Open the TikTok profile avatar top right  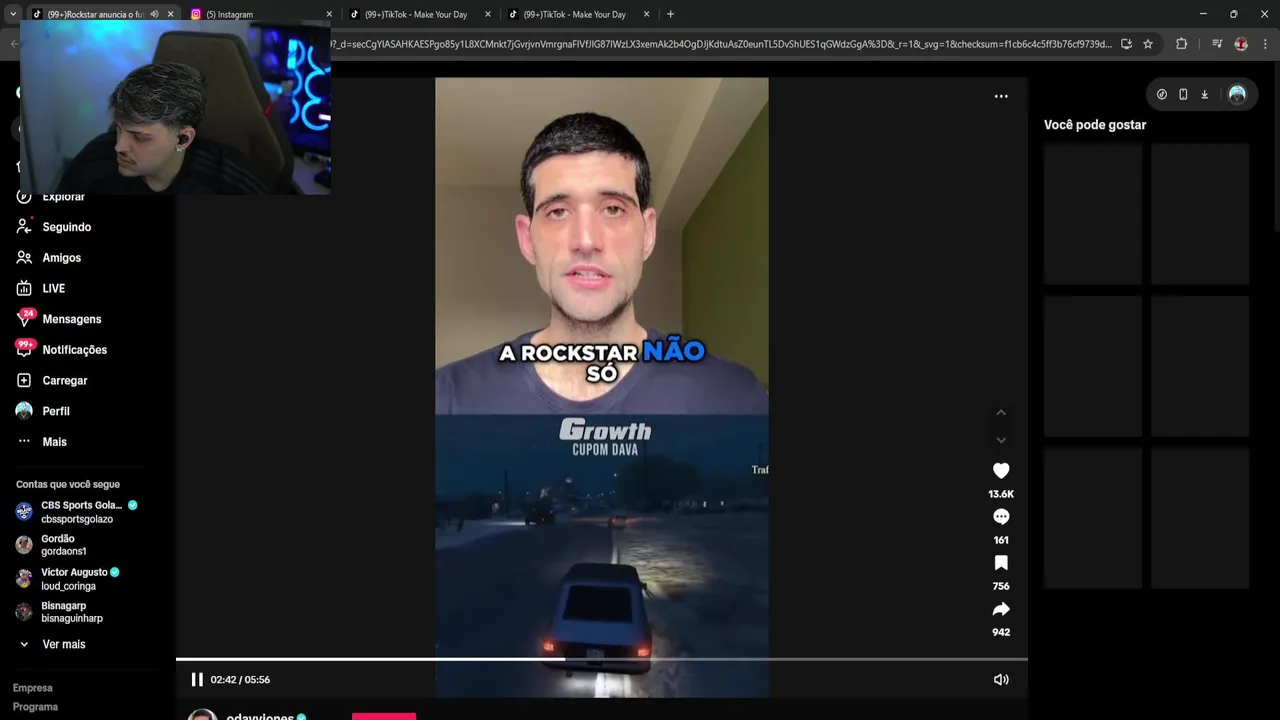[1237, 94]
